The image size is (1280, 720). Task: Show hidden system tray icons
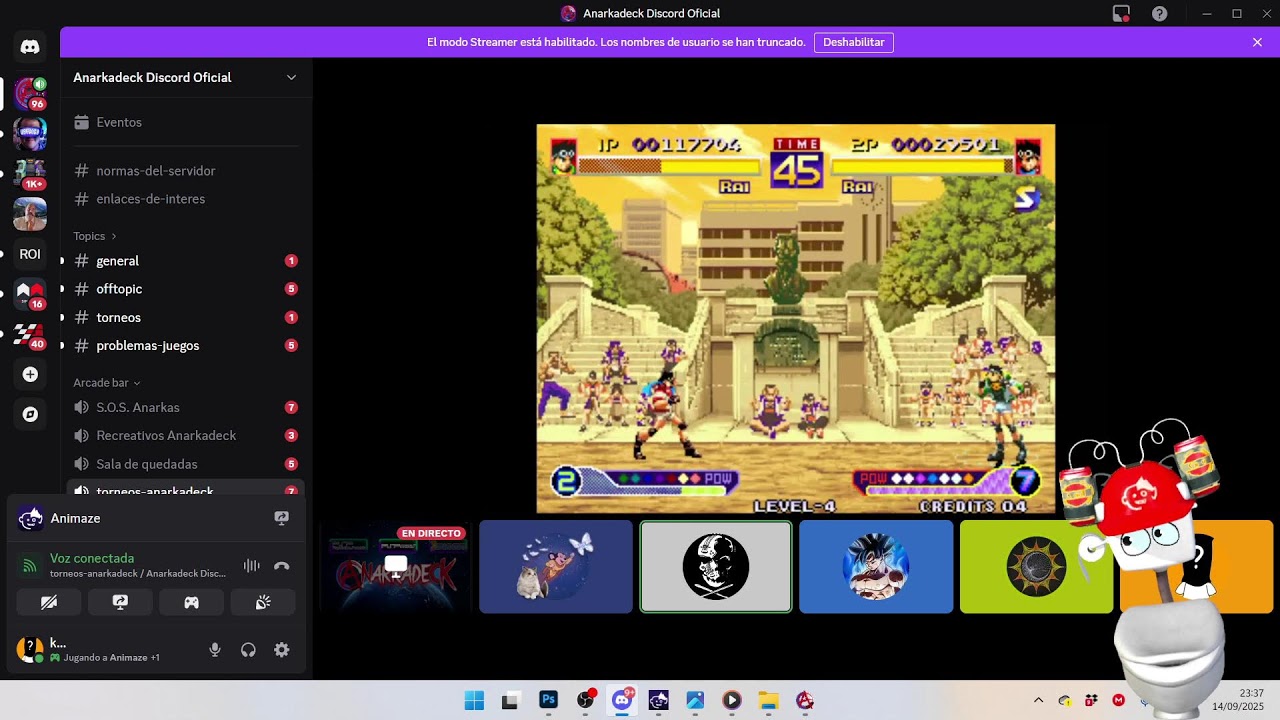tap(1038, 700)
